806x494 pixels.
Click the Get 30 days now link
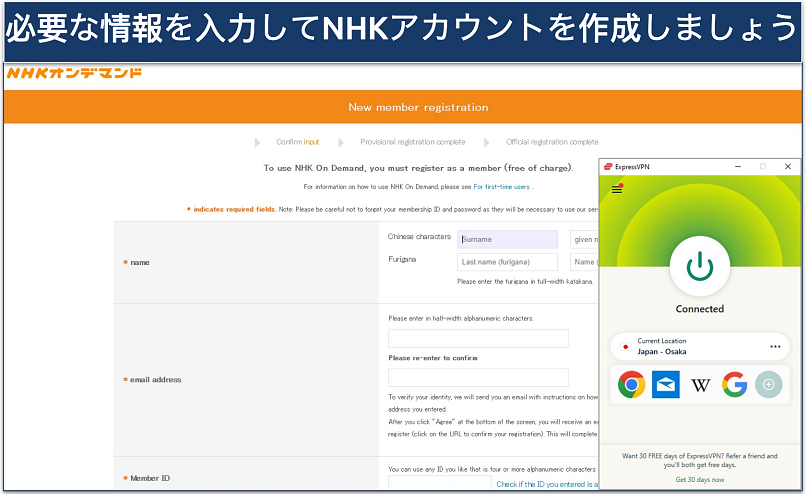(x=700, y=480)
